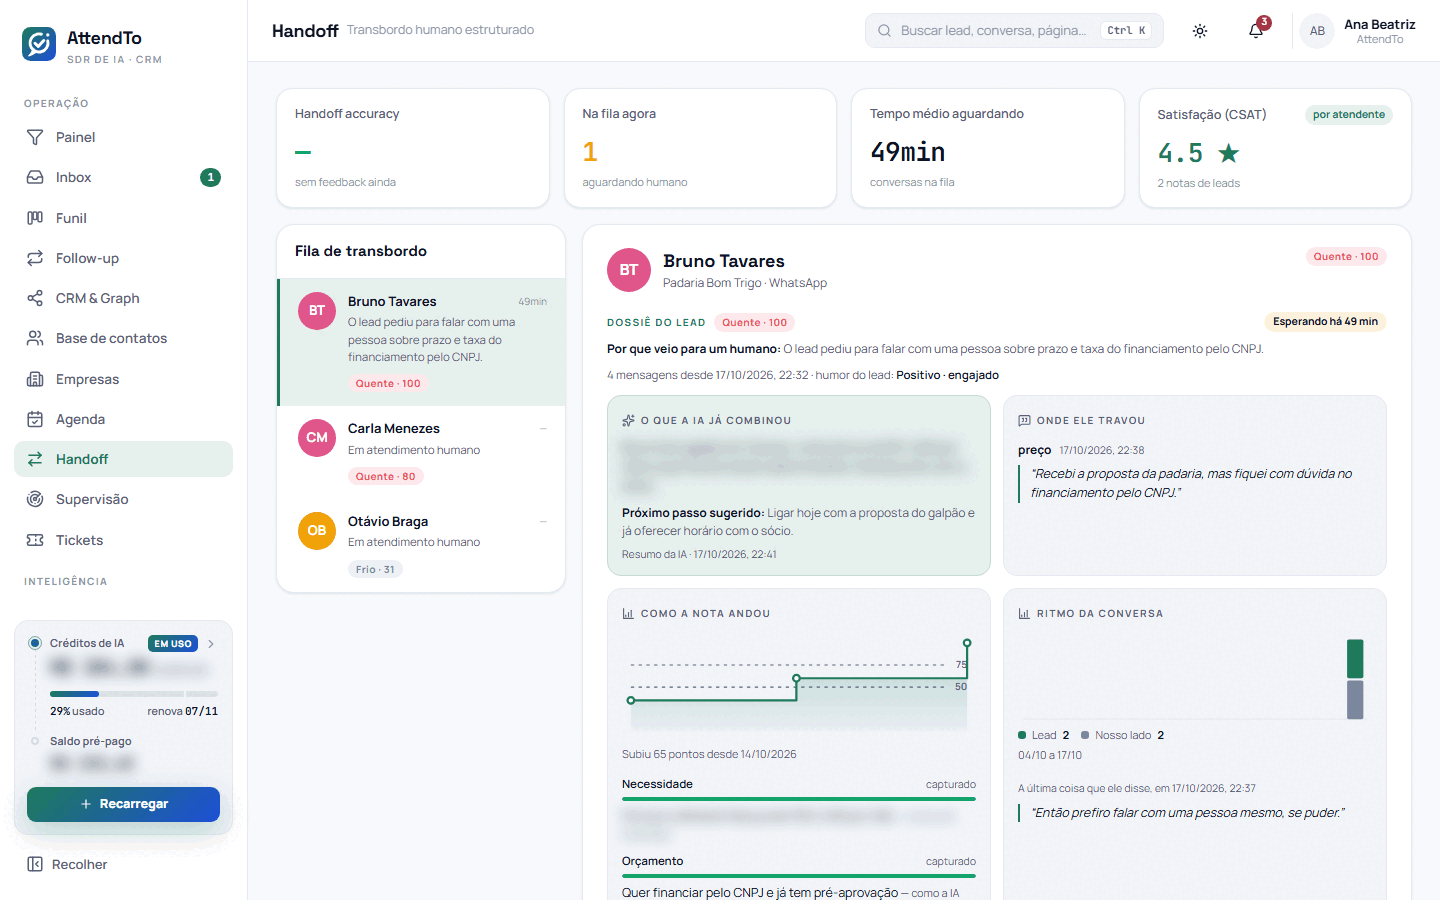Click the Agenda calendar icon
Image resolution: width=1440 pixels, height=900 pixels.
tap(35, 419)
